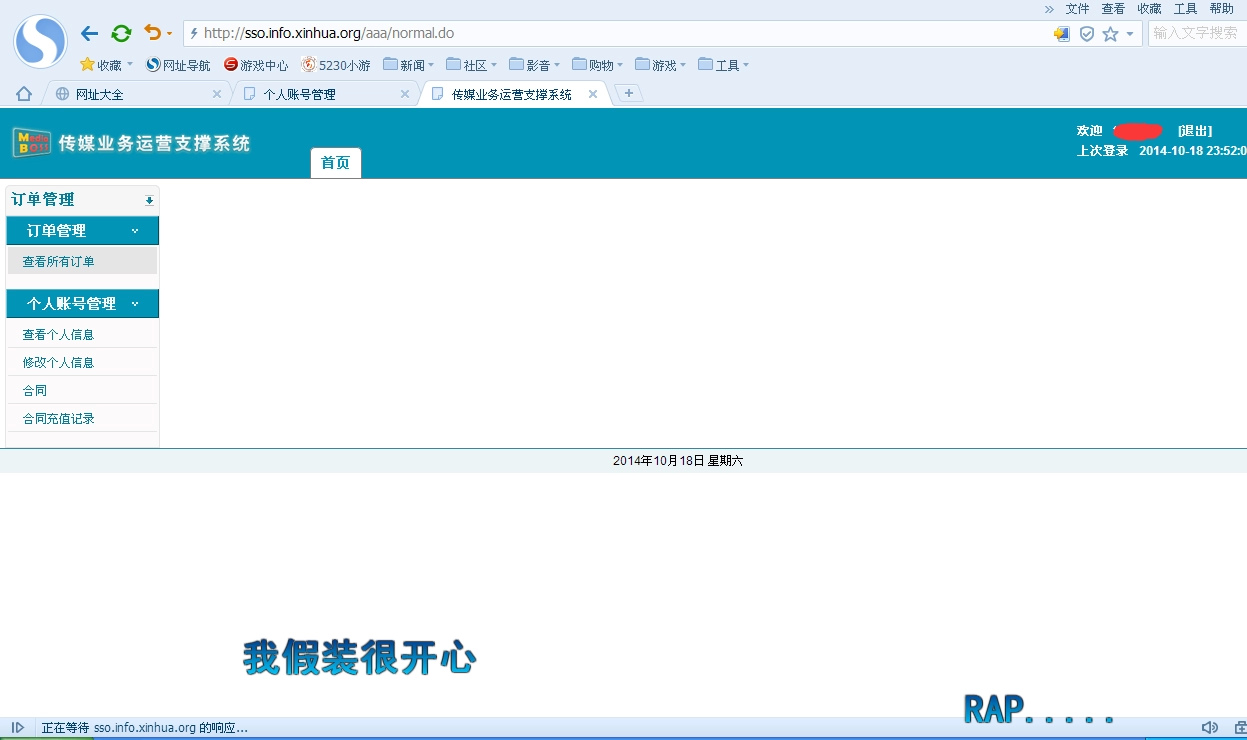The image size is (1247, 740).
Task: Close the 传媒业务运营支撑系统 tab
Action: [x=593, y=94]
